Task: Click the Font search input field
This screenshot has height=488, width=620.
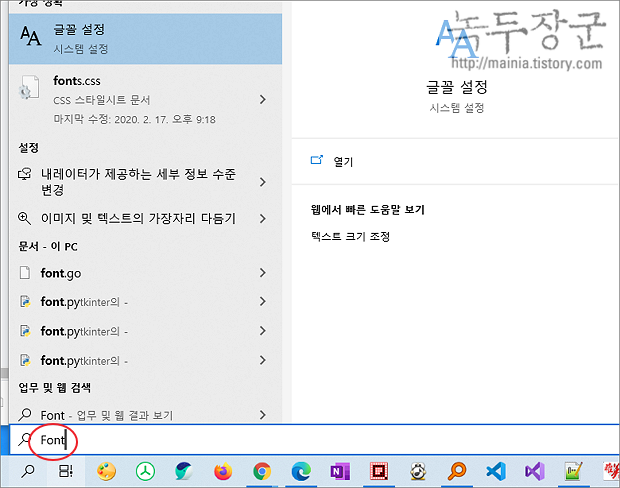Action: click(314, 439)
